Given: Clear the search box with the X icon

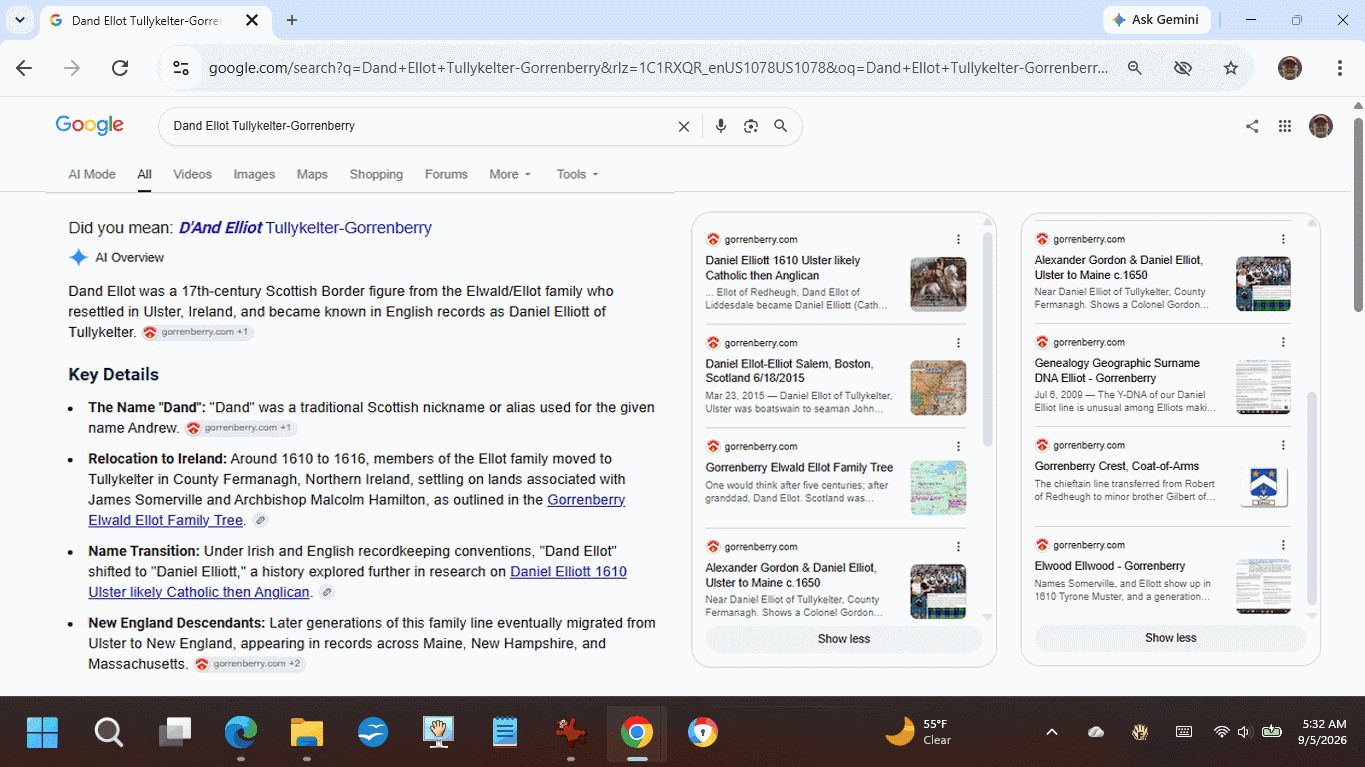Looking at the screenshot, I should [x=684, y=126].
